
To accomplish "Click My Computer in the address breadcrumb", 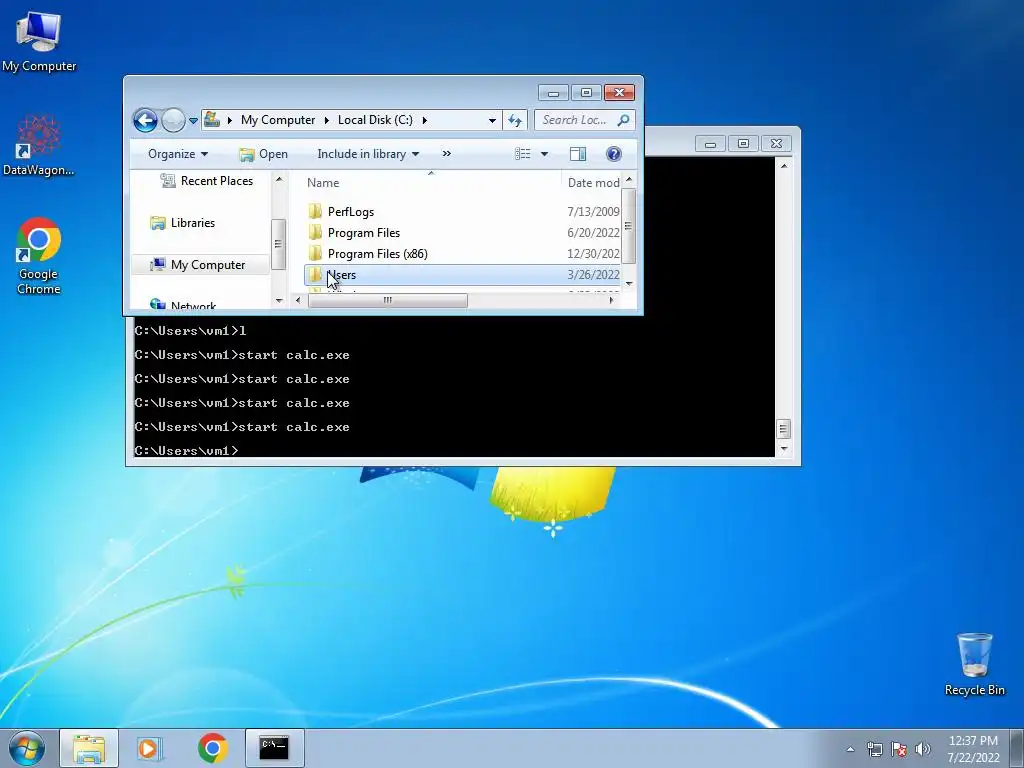I will [x=278, y=120].
